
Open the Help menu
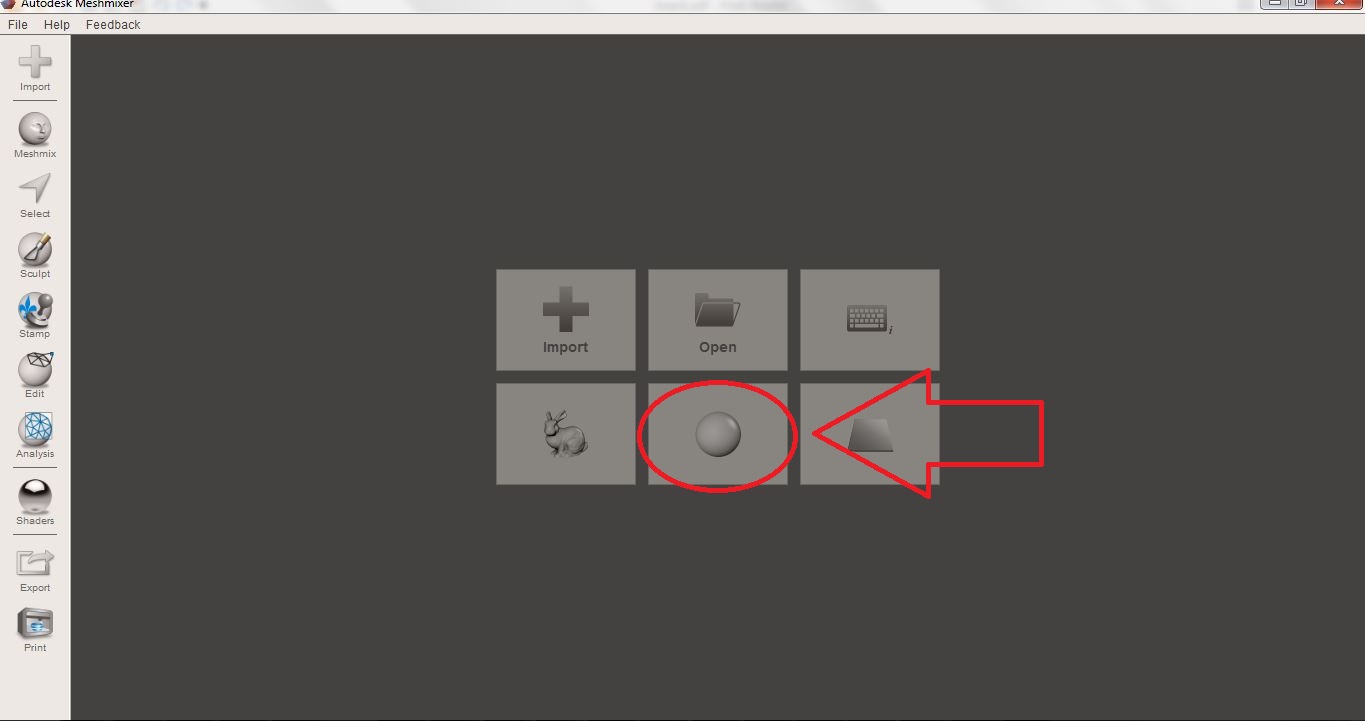[57, 24]
